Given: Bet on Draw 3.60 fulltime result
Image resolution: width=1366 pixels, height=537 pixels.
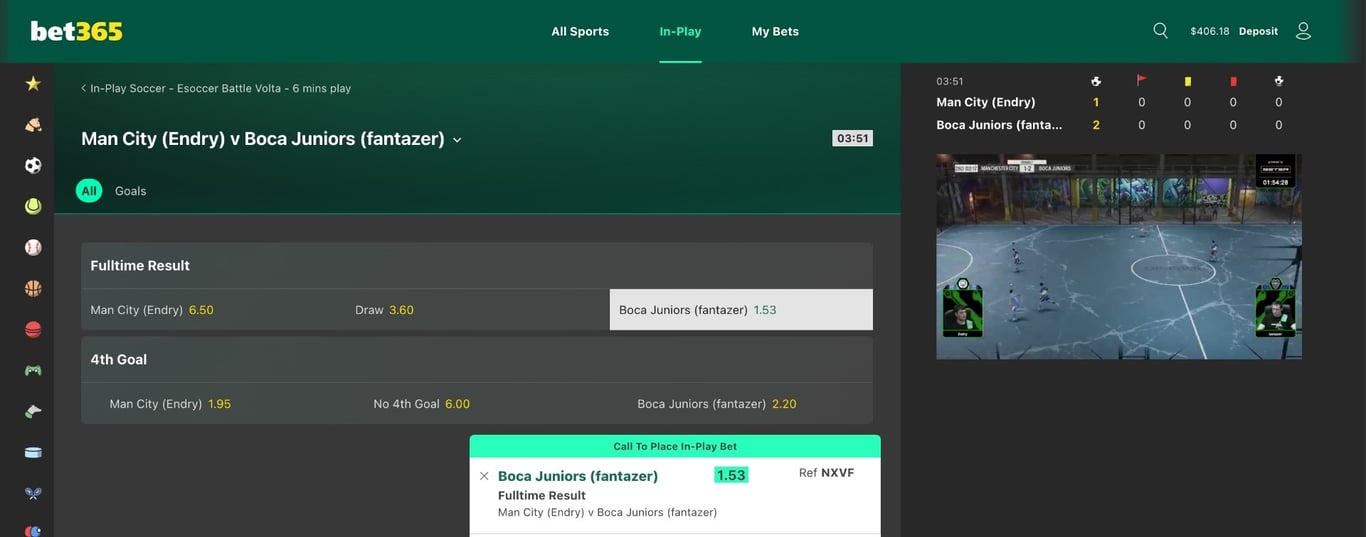Looking at the screenshot, I should [477, 310].
